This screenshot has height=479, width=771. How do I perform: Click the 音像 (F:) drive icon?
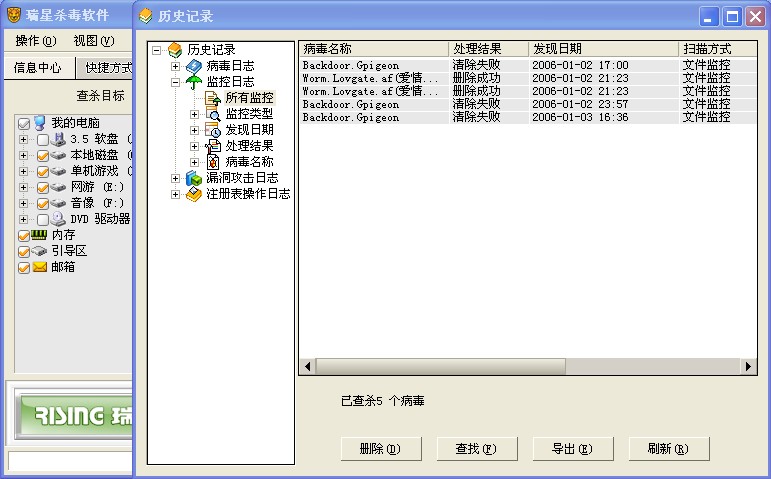pos(58,203)
